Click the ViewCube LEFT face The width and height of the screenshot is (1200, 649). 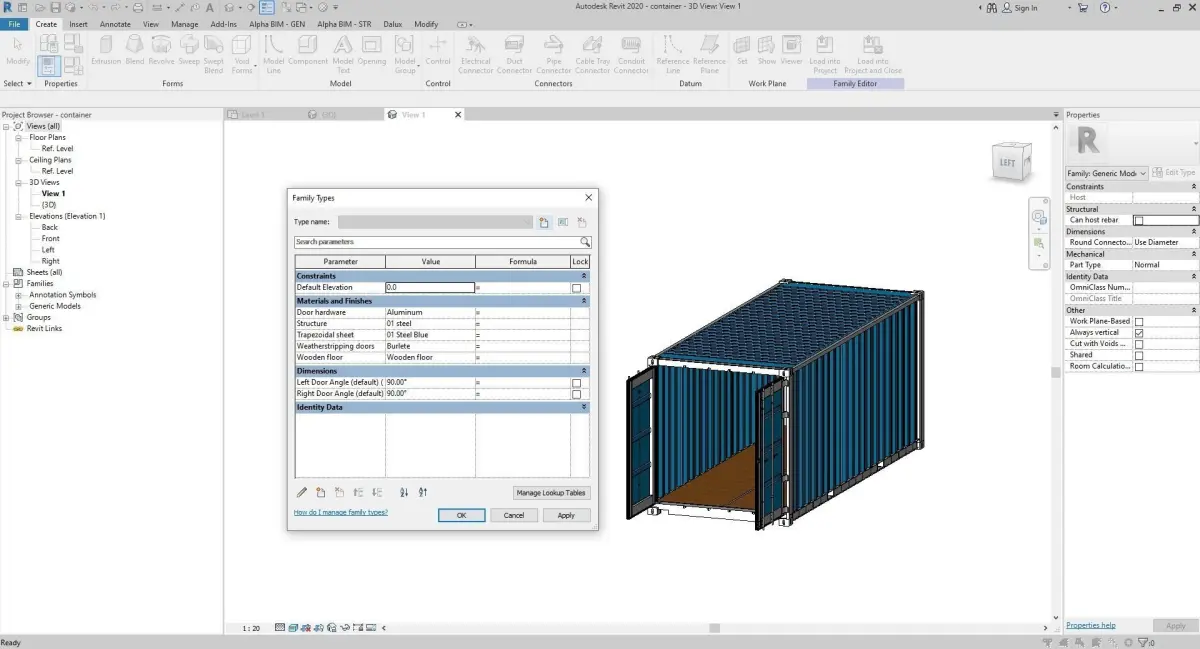(x=1007, y=162)
